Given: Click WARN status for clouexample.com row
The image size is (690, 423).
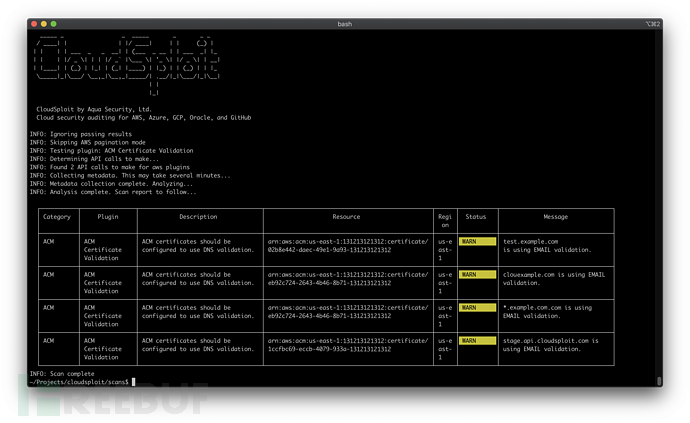Looking at the screenshot, I should [x=477, y=274].
